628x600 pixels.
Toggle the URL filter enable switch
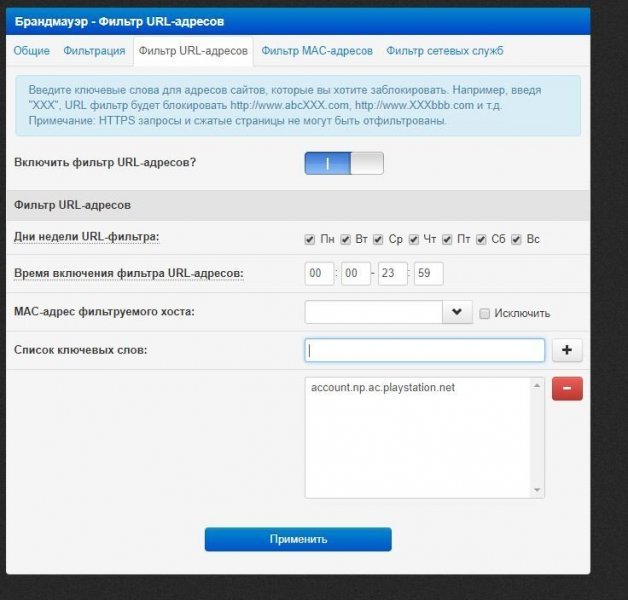coord(344,163)
